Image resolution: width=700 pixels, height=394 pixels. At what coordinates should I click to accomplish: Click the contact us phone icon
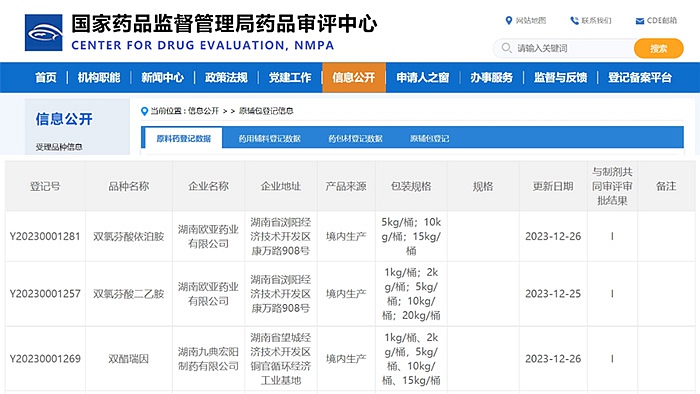(x=574, y=21)
